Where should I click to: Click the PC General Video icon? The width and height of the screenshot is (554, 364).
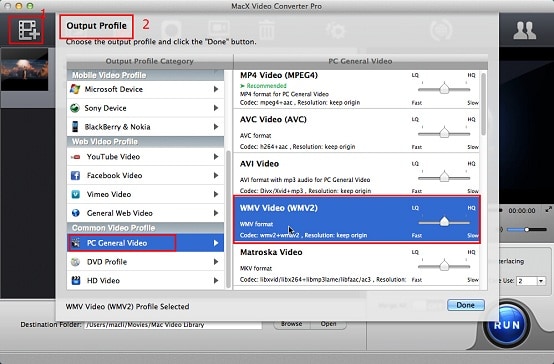(76, 243)
